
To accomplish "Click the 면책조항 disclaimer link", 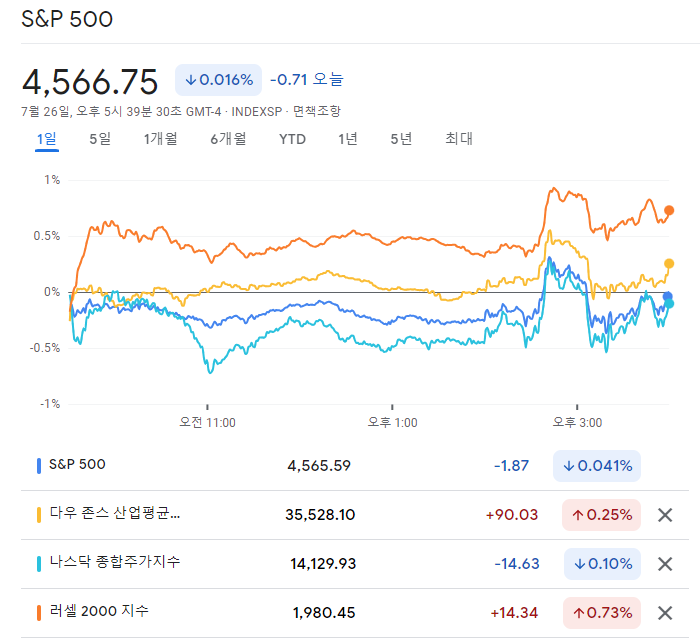I will point(317,111).
